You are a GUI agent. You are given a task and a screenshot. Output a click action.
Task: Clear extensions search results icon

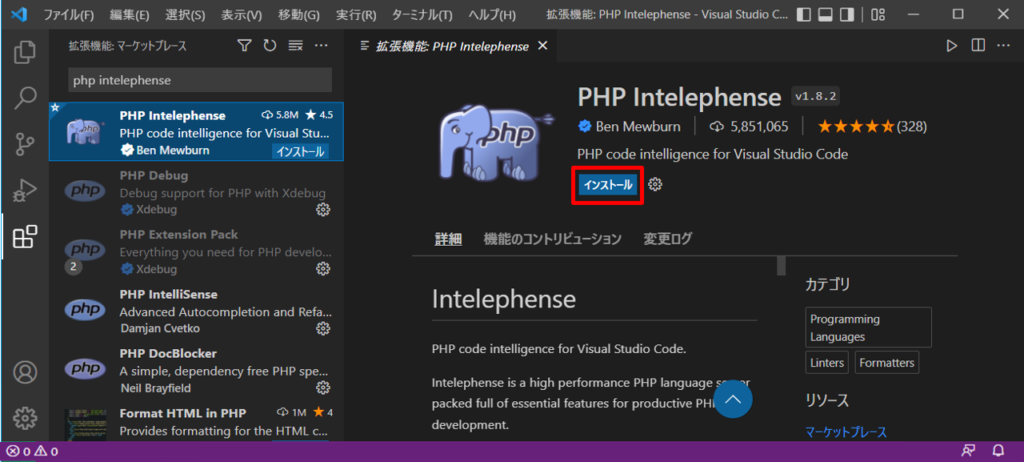(x=295, y=46)
